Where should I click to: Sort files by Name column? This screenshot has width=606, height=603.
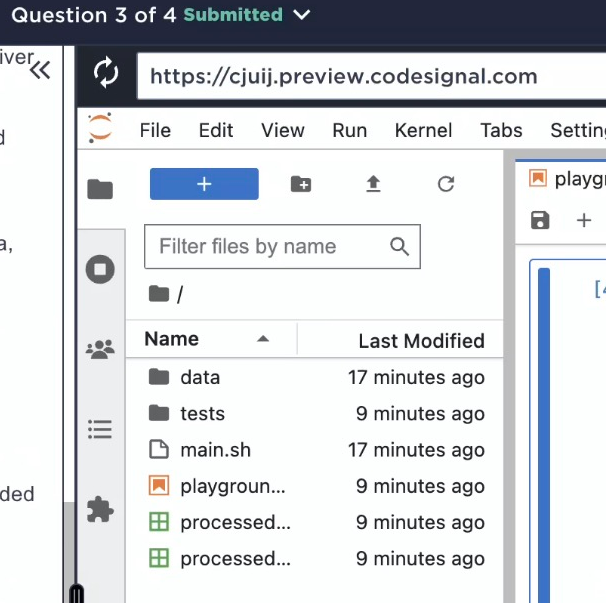[172, 339]
